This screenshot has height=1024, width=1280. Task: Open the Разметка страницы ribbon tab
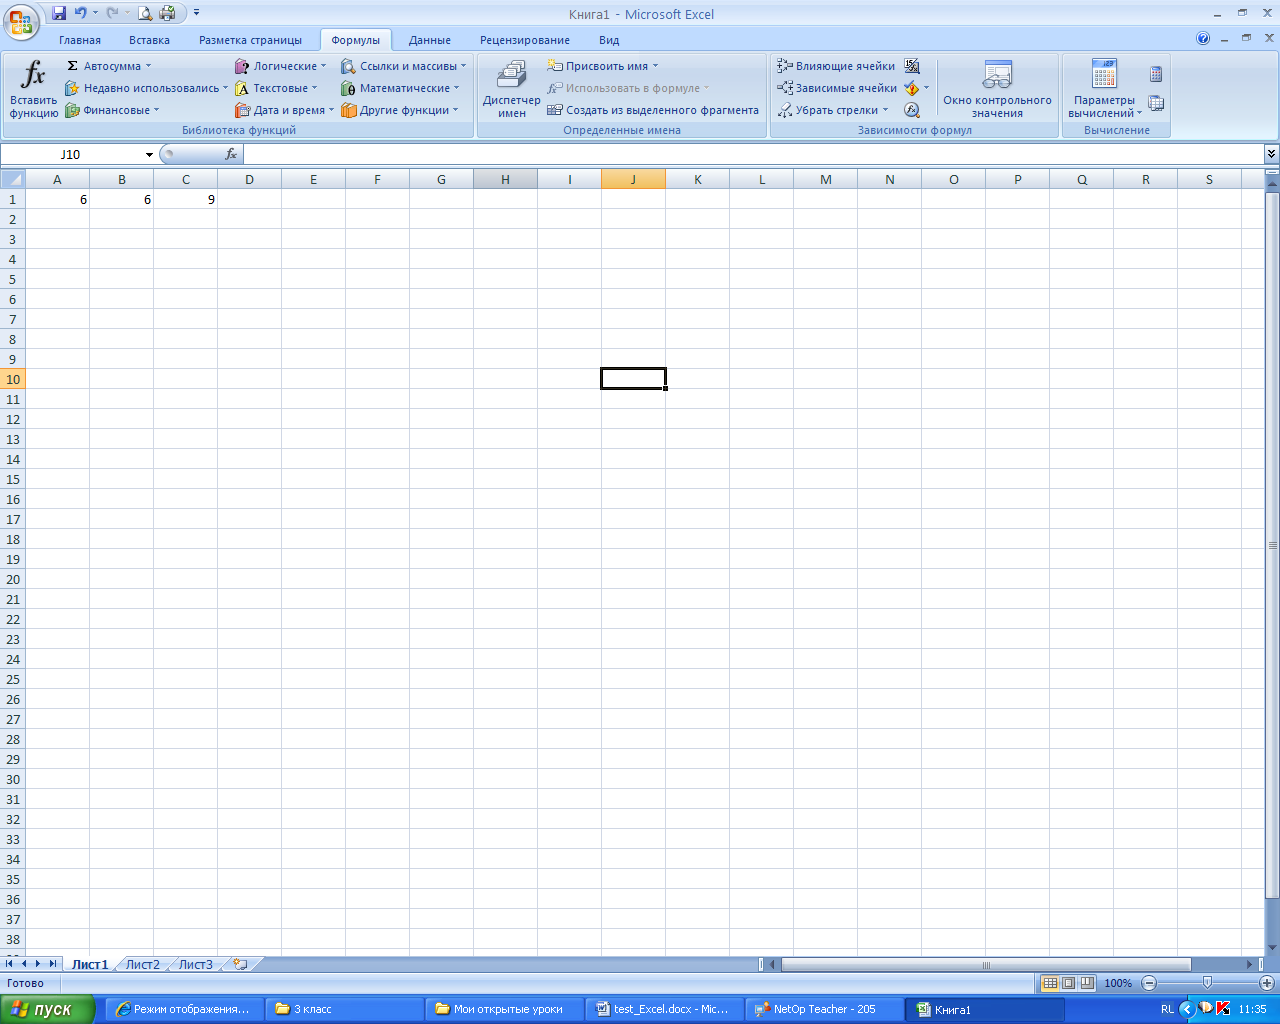pos(250,40)
